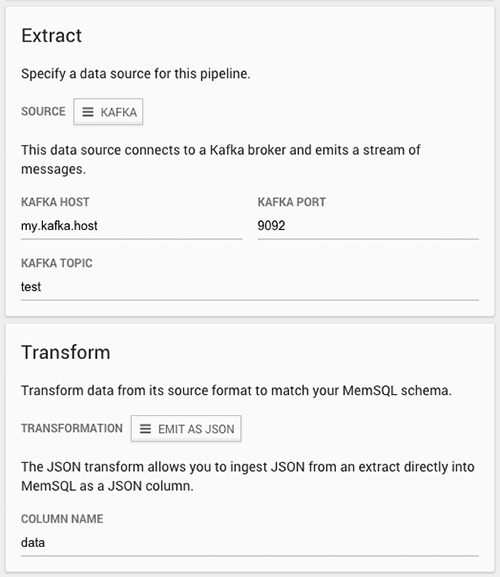
Task: Click the hamburger icon beside KAFKA
Action: (x=88, y=112)
